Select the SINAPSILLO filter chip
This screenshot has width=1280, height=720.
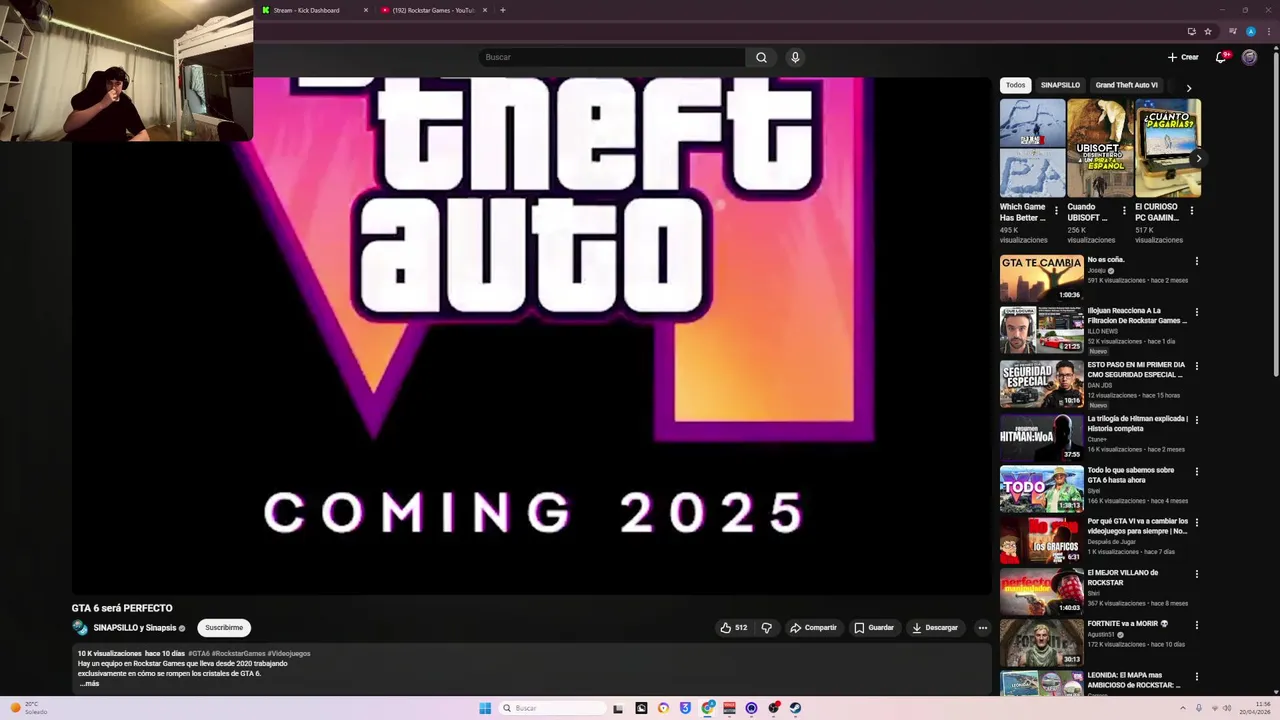coord(1060,85)
